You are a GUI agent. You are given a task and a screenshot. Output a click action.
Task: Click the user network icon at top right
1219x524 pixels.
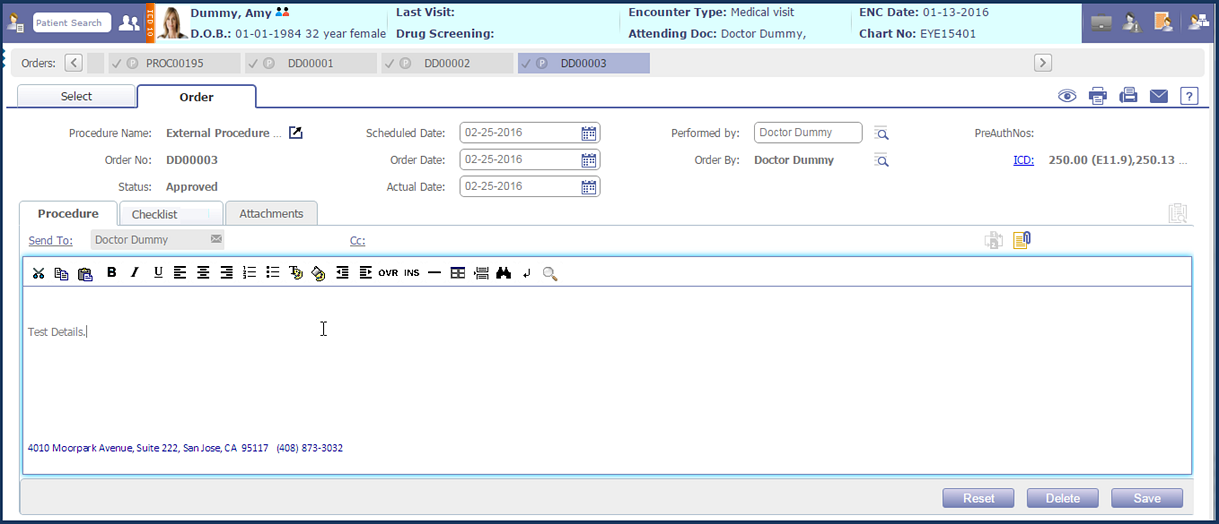pyautogui.click(x=1197, y=22)
